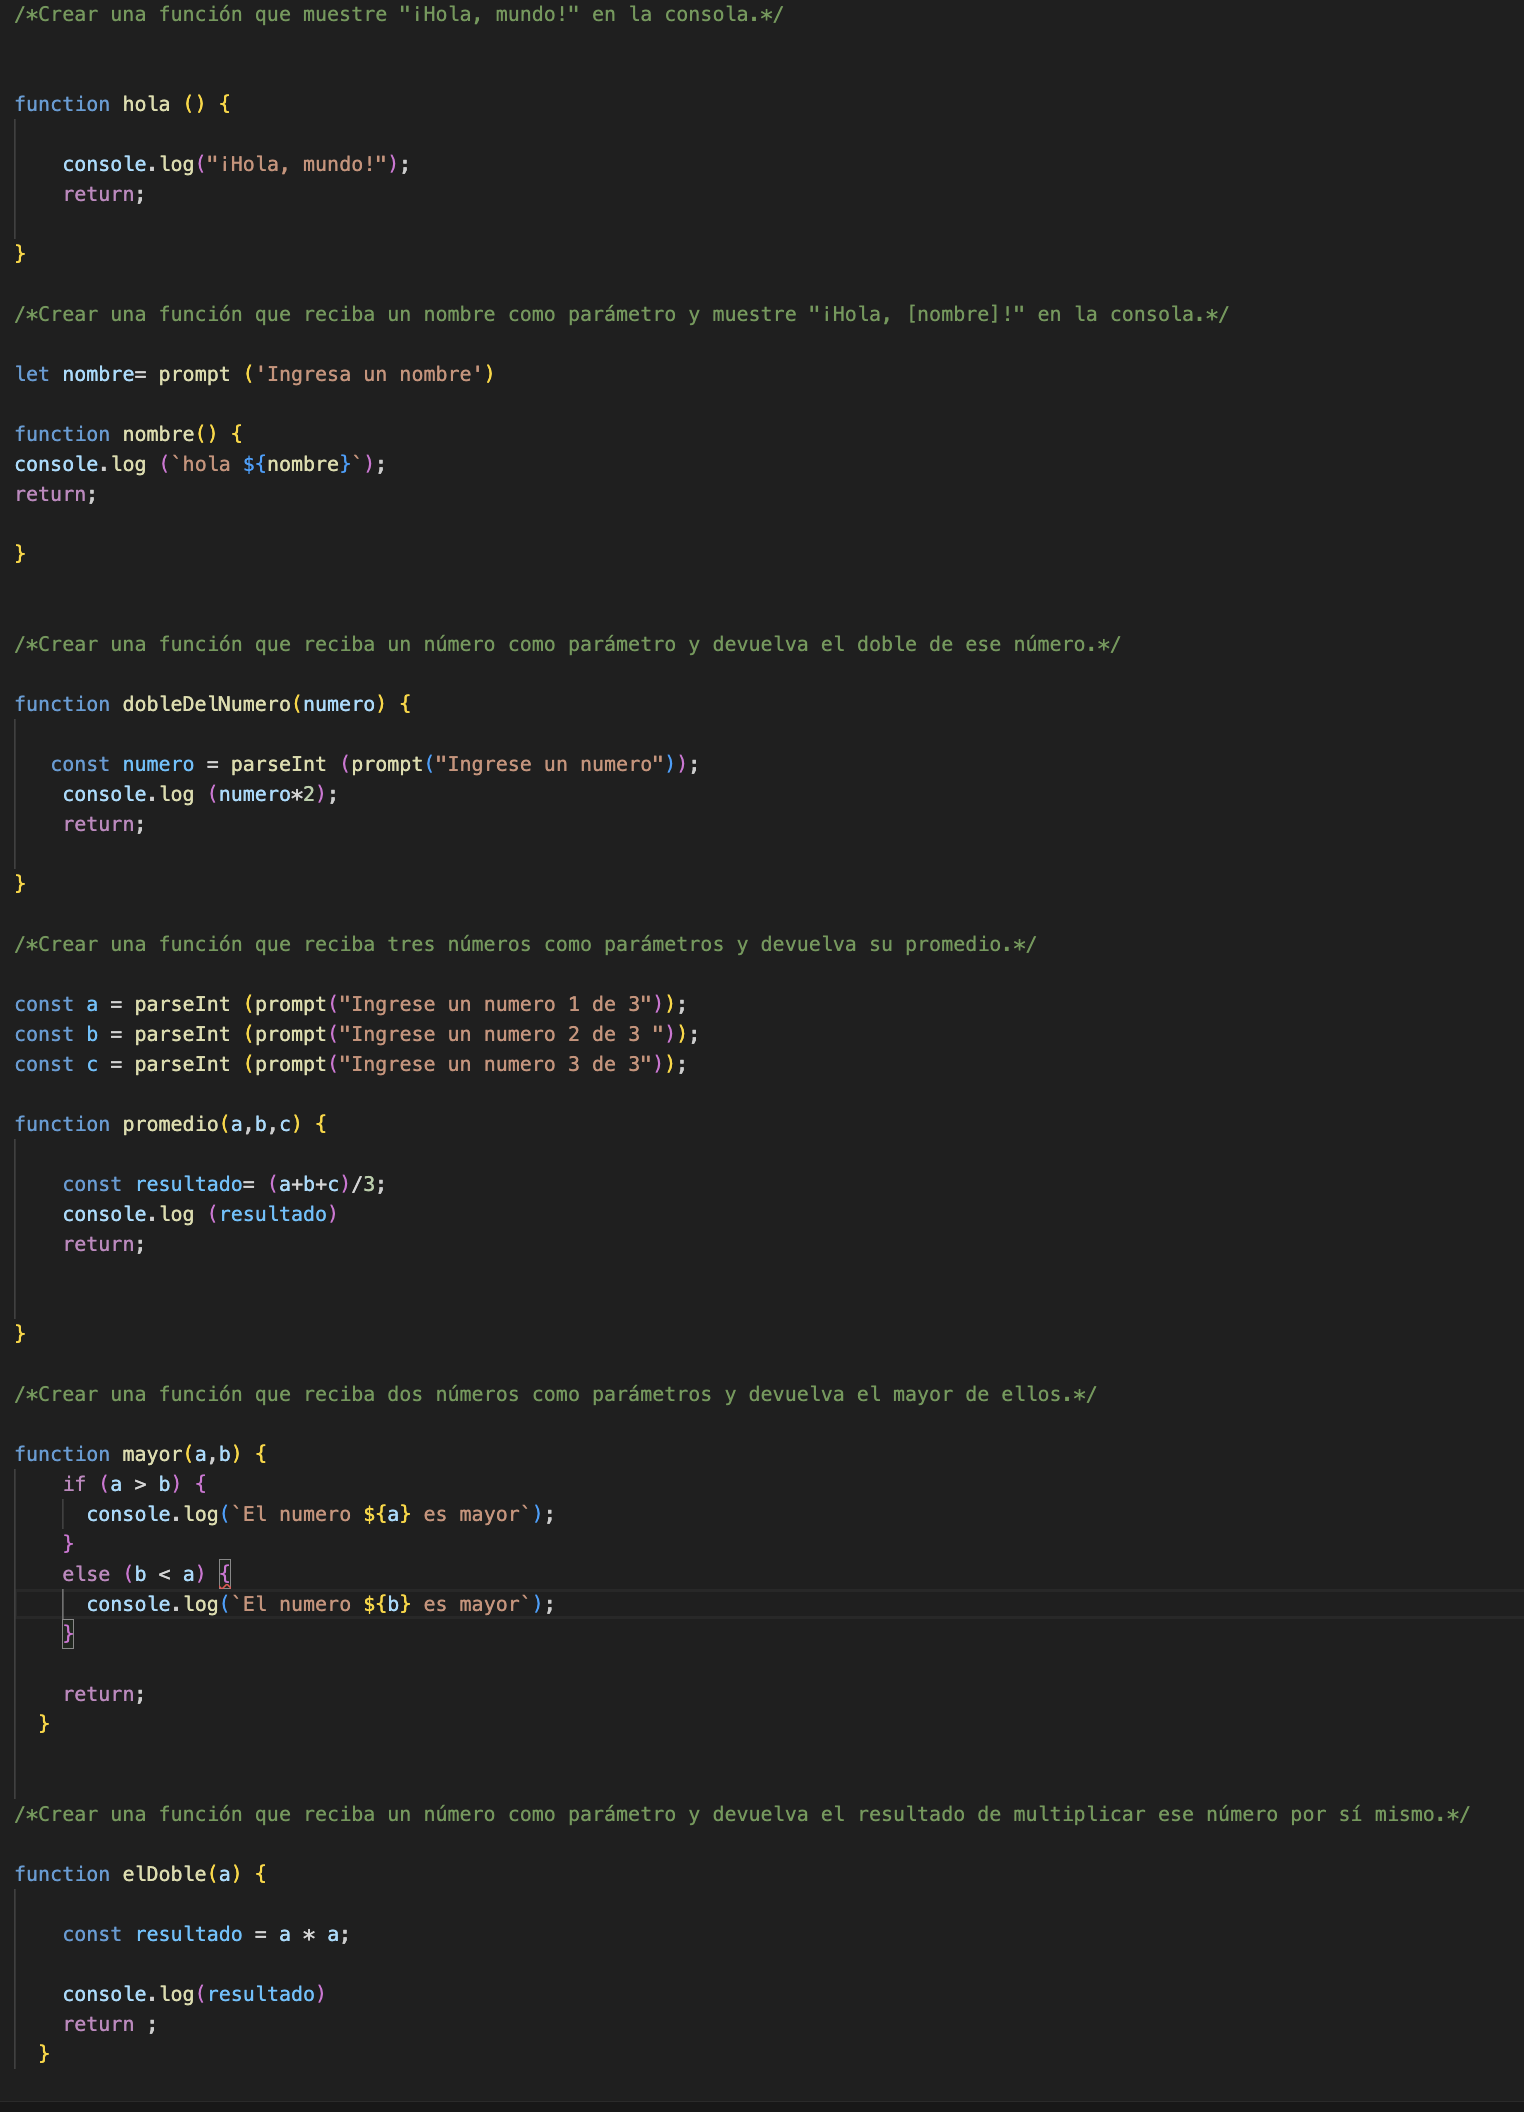Click the 'function mayor(a,b) {' line
Viewport: 1524px width, 2112px height.
click(x=141, y=1454)
